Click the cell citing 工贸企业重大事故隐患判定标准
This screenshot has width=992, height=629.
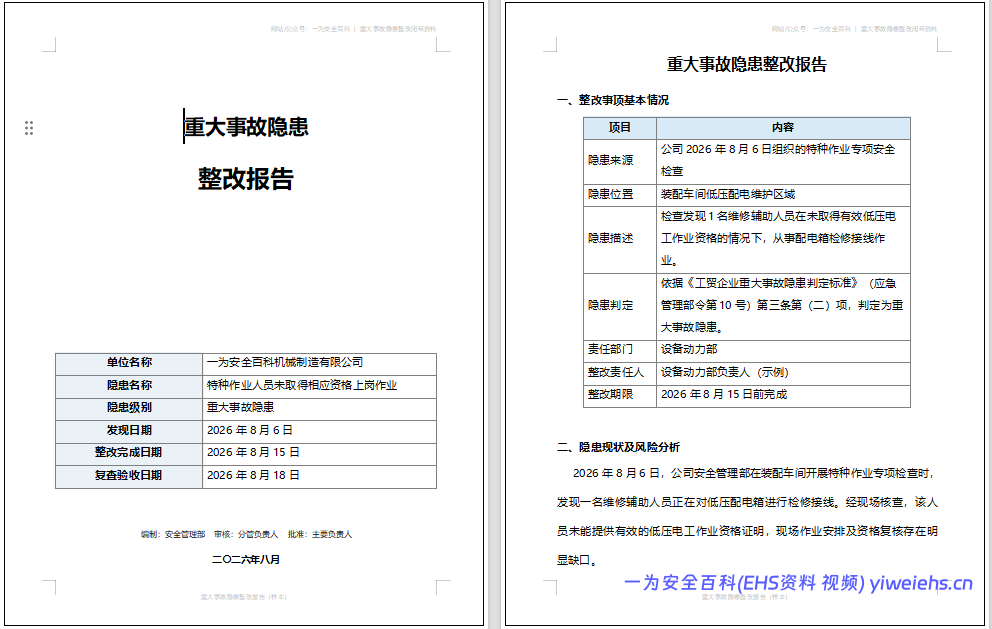(x=783, y=306)
